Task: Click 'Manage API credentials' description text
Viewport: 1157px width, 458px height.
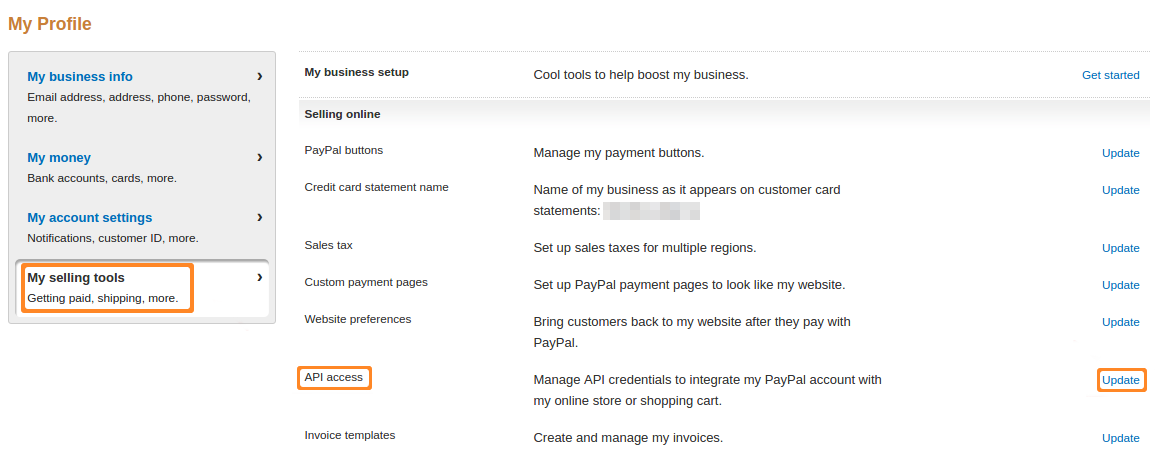Action: tap(708, 391)
